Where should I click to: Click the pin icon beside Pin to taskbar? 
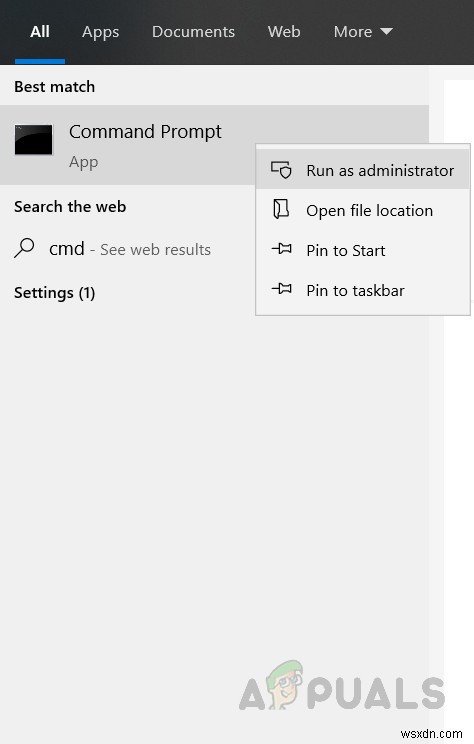(x=282, y=288)
